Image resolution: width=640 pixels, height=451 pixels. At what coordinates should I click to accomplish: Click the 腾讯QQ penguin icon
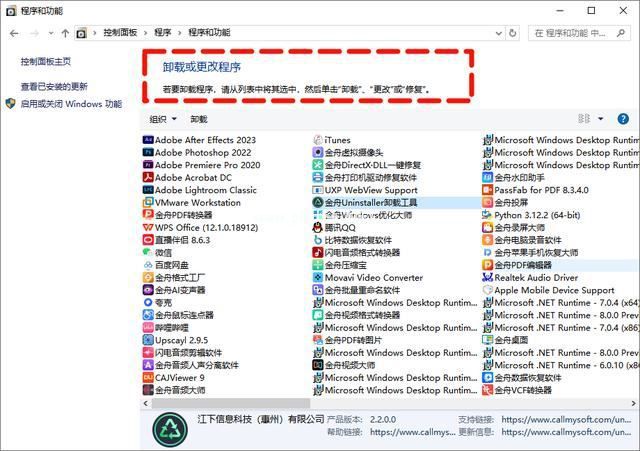318,227
